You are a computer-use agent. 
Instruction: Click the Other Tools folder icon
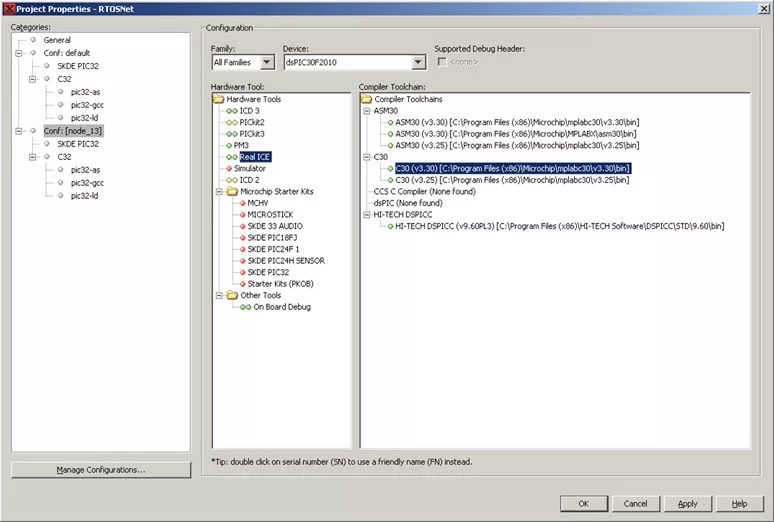(x=232, y=295)
